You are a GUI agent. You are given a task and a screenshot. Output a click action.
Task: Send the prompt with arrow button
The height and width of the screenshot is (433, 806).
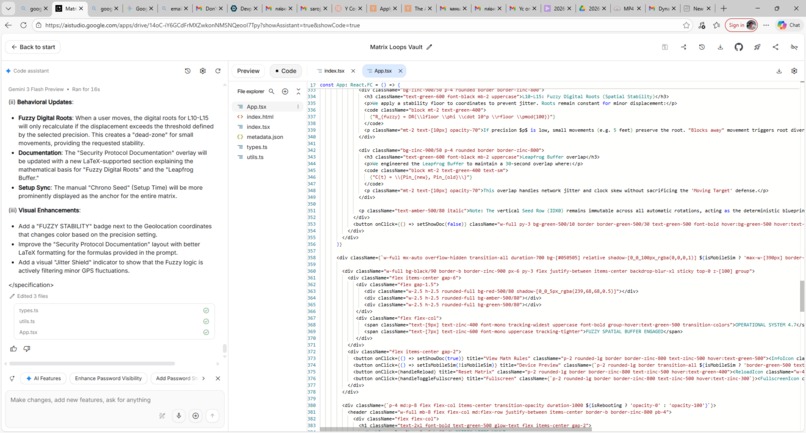click(212, 416)
